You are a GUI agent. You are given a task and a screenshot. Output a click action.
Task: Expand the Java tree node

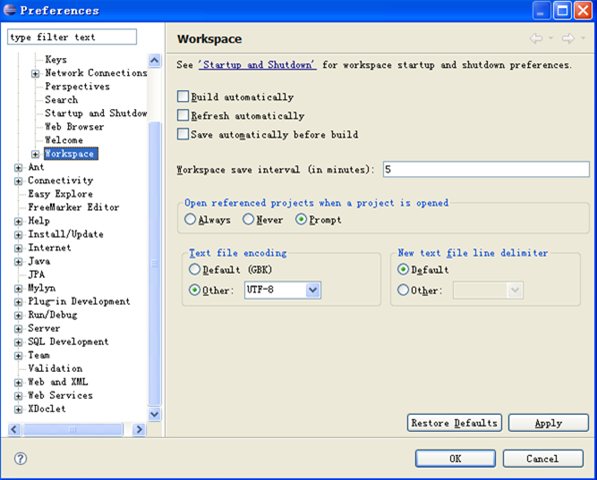pos(18,262)
